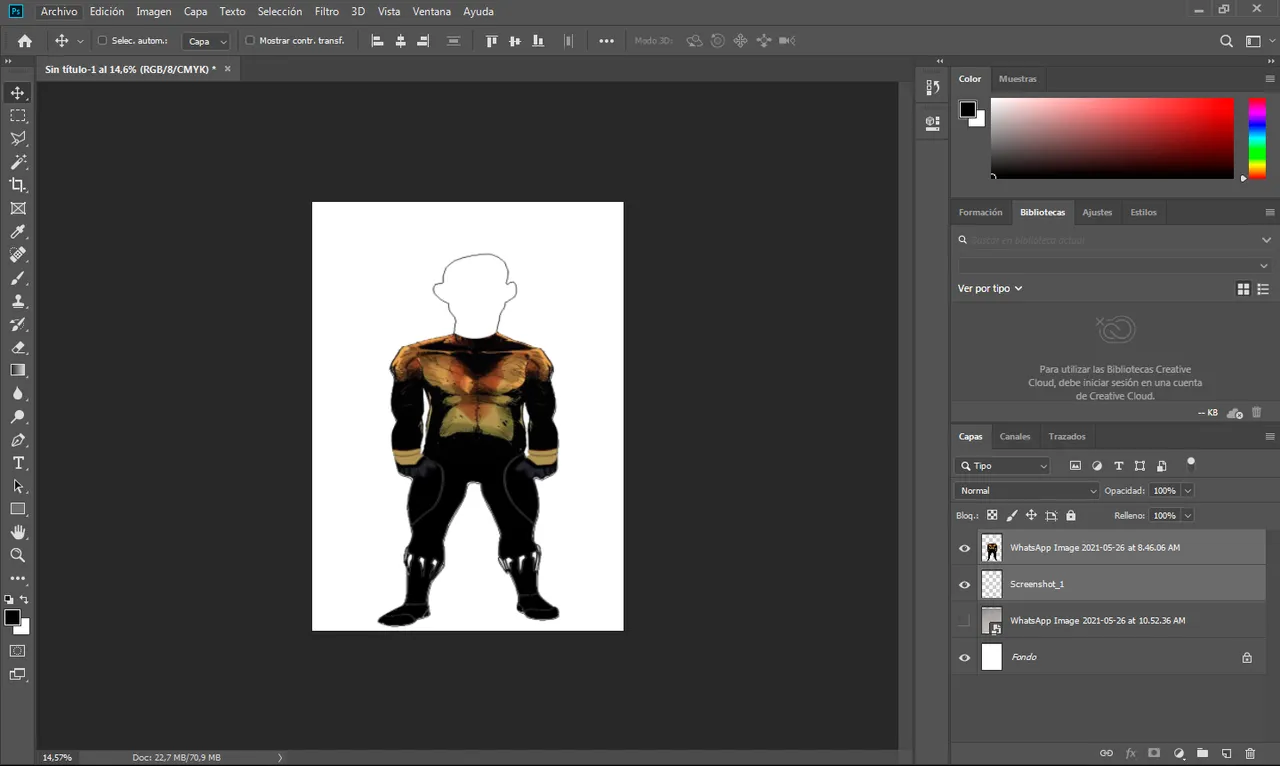This screenshot has width=1280, height=766.
Task: Click the foreground color swatch in toolbar
Action: 12,618
